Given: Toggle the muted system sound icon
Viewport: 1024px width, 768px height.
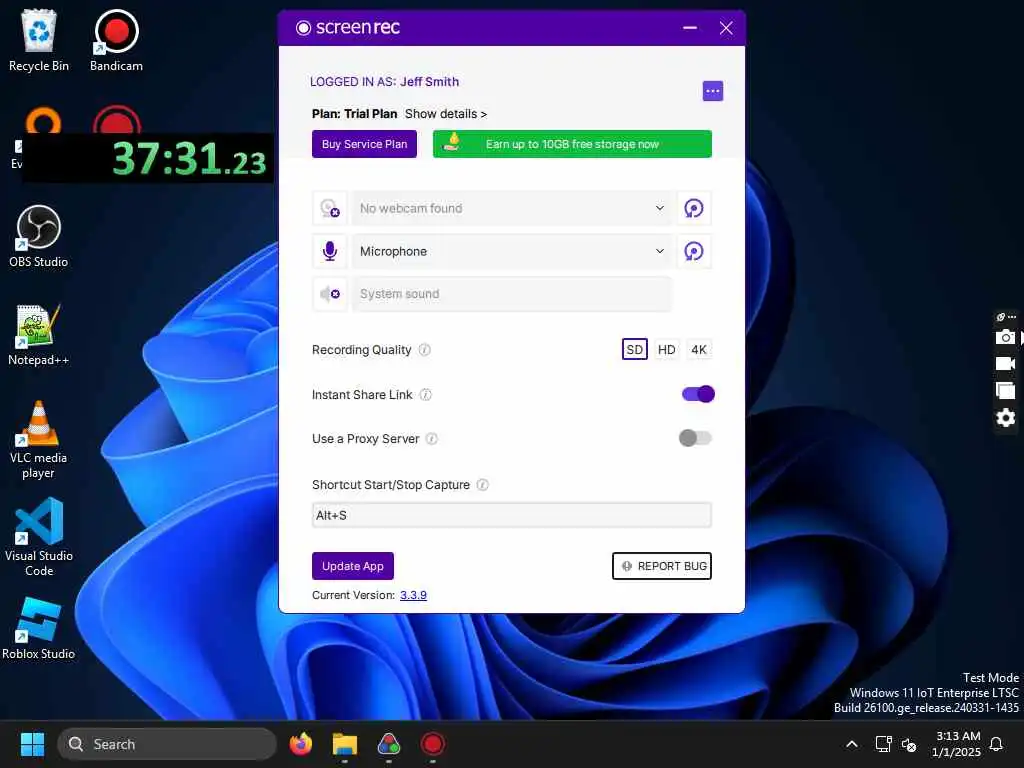Looking at the screenshot, I should [330, 294].
